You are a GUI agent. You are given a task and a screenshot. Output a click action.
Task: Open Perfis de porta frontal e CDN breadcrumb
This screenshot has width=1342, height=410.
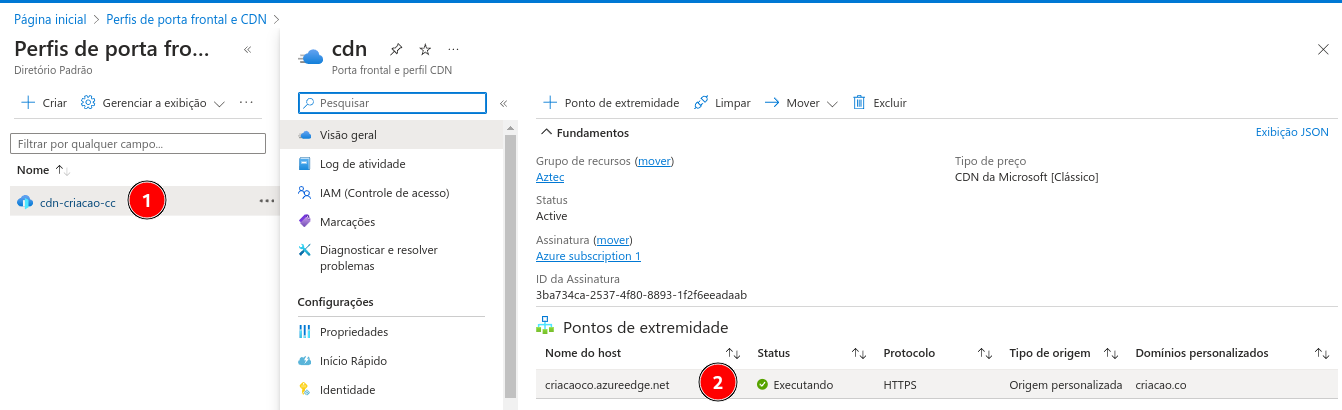pyautogui.click(x=186, y=19)
